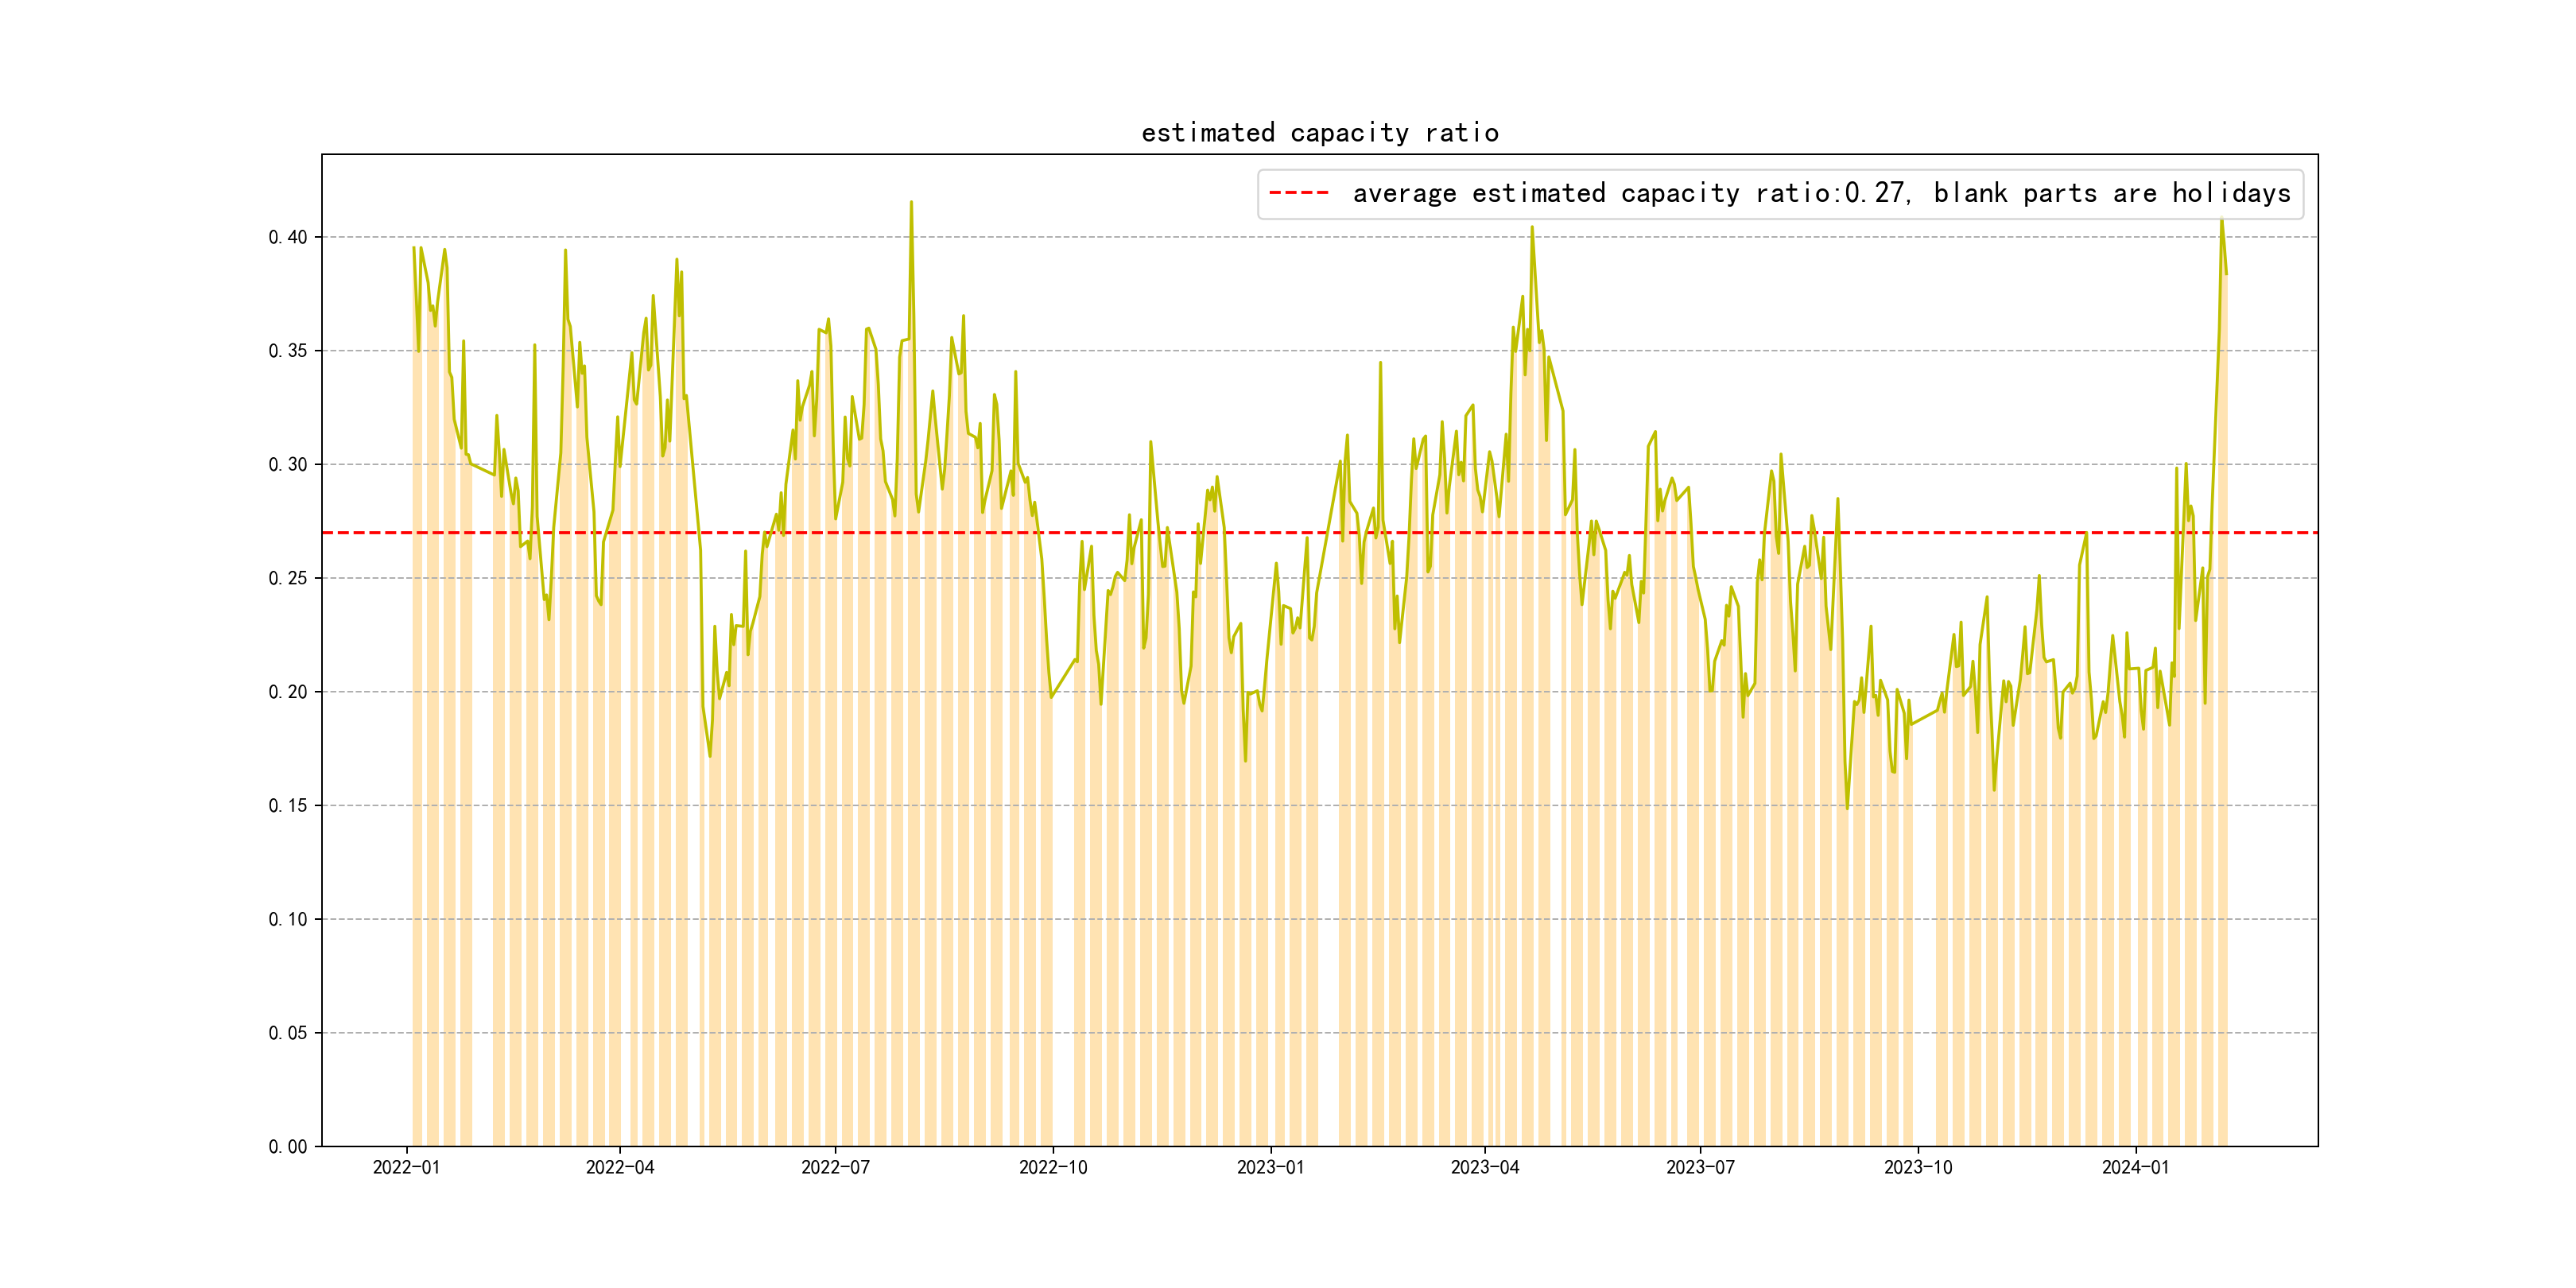The height and width of the screenshot is (1288, 2576).
Task: Click the chart title 'estimated capacity ratio'
Action: [x=1319, y=133]
